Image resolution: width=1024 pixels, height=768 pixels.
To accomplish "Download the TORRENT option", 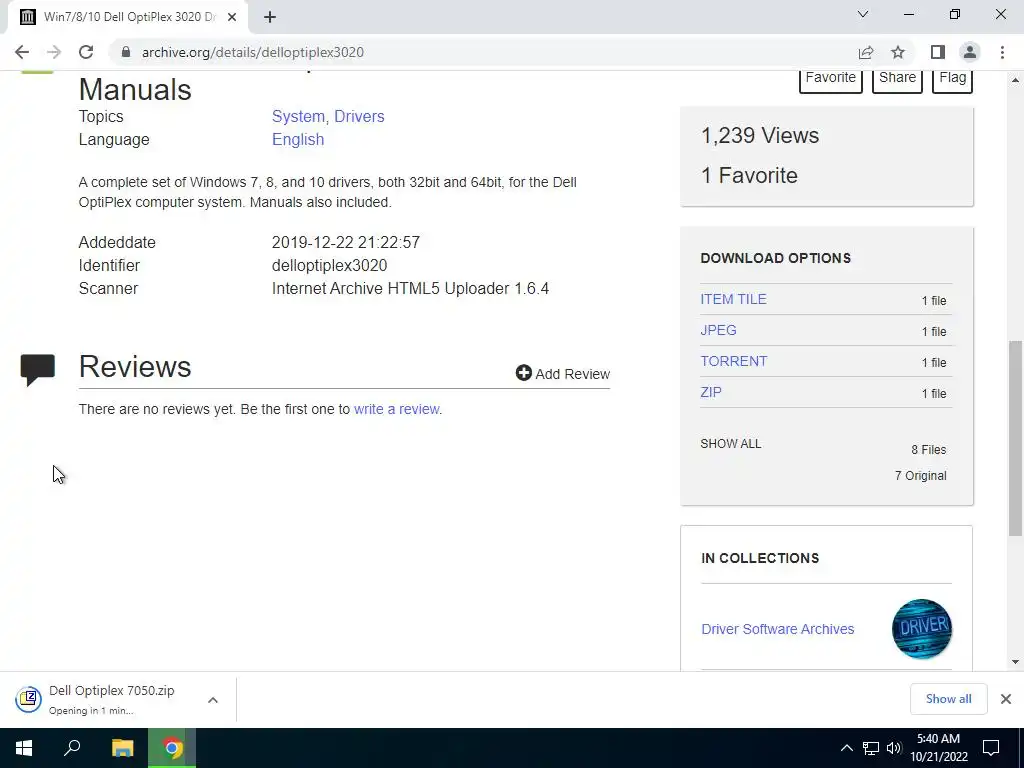I will pyautogui.click(x=734, y=361).
